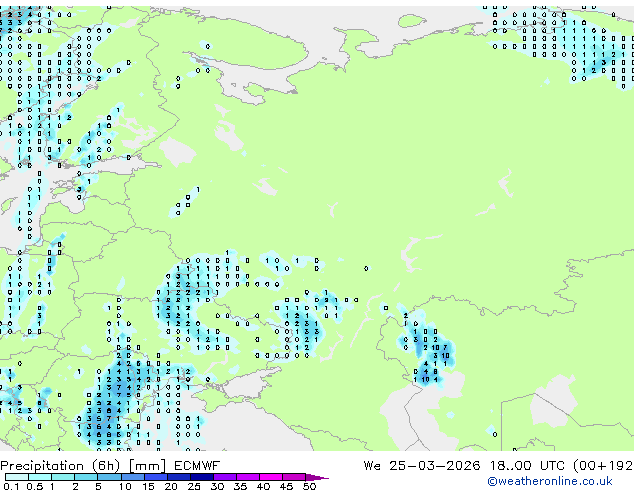Click the legend label '15'
Screen dimensions: 634x490
coord(148,486)
